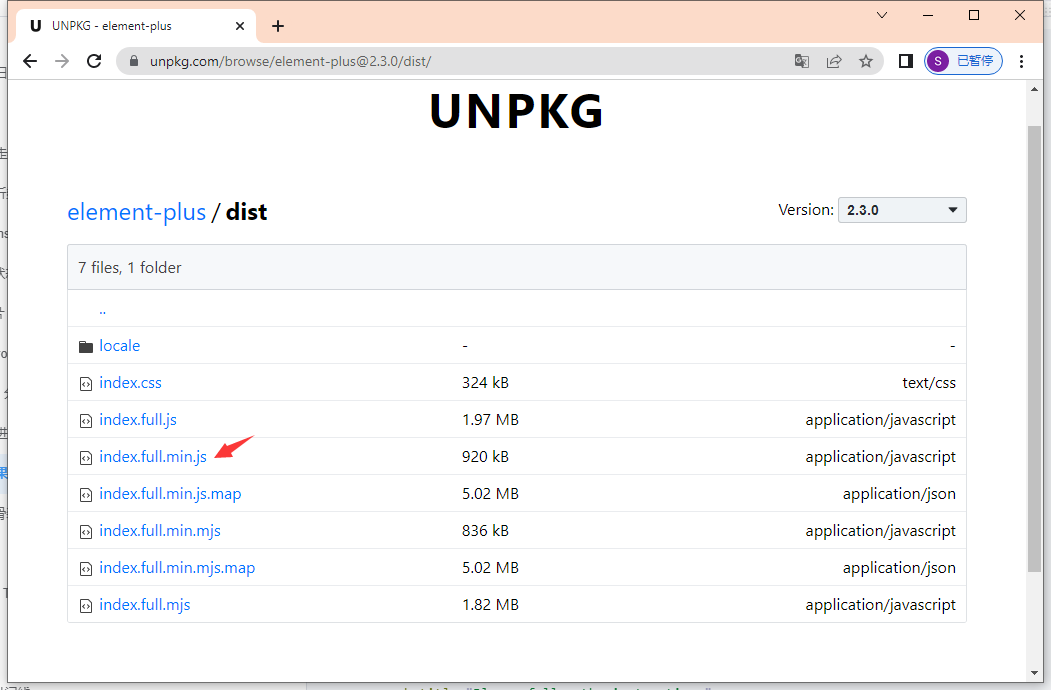This screenshot has height=690, width=1051.
Task: Click the file icon beside index.full.min.mjs
Action: (86, 531)
